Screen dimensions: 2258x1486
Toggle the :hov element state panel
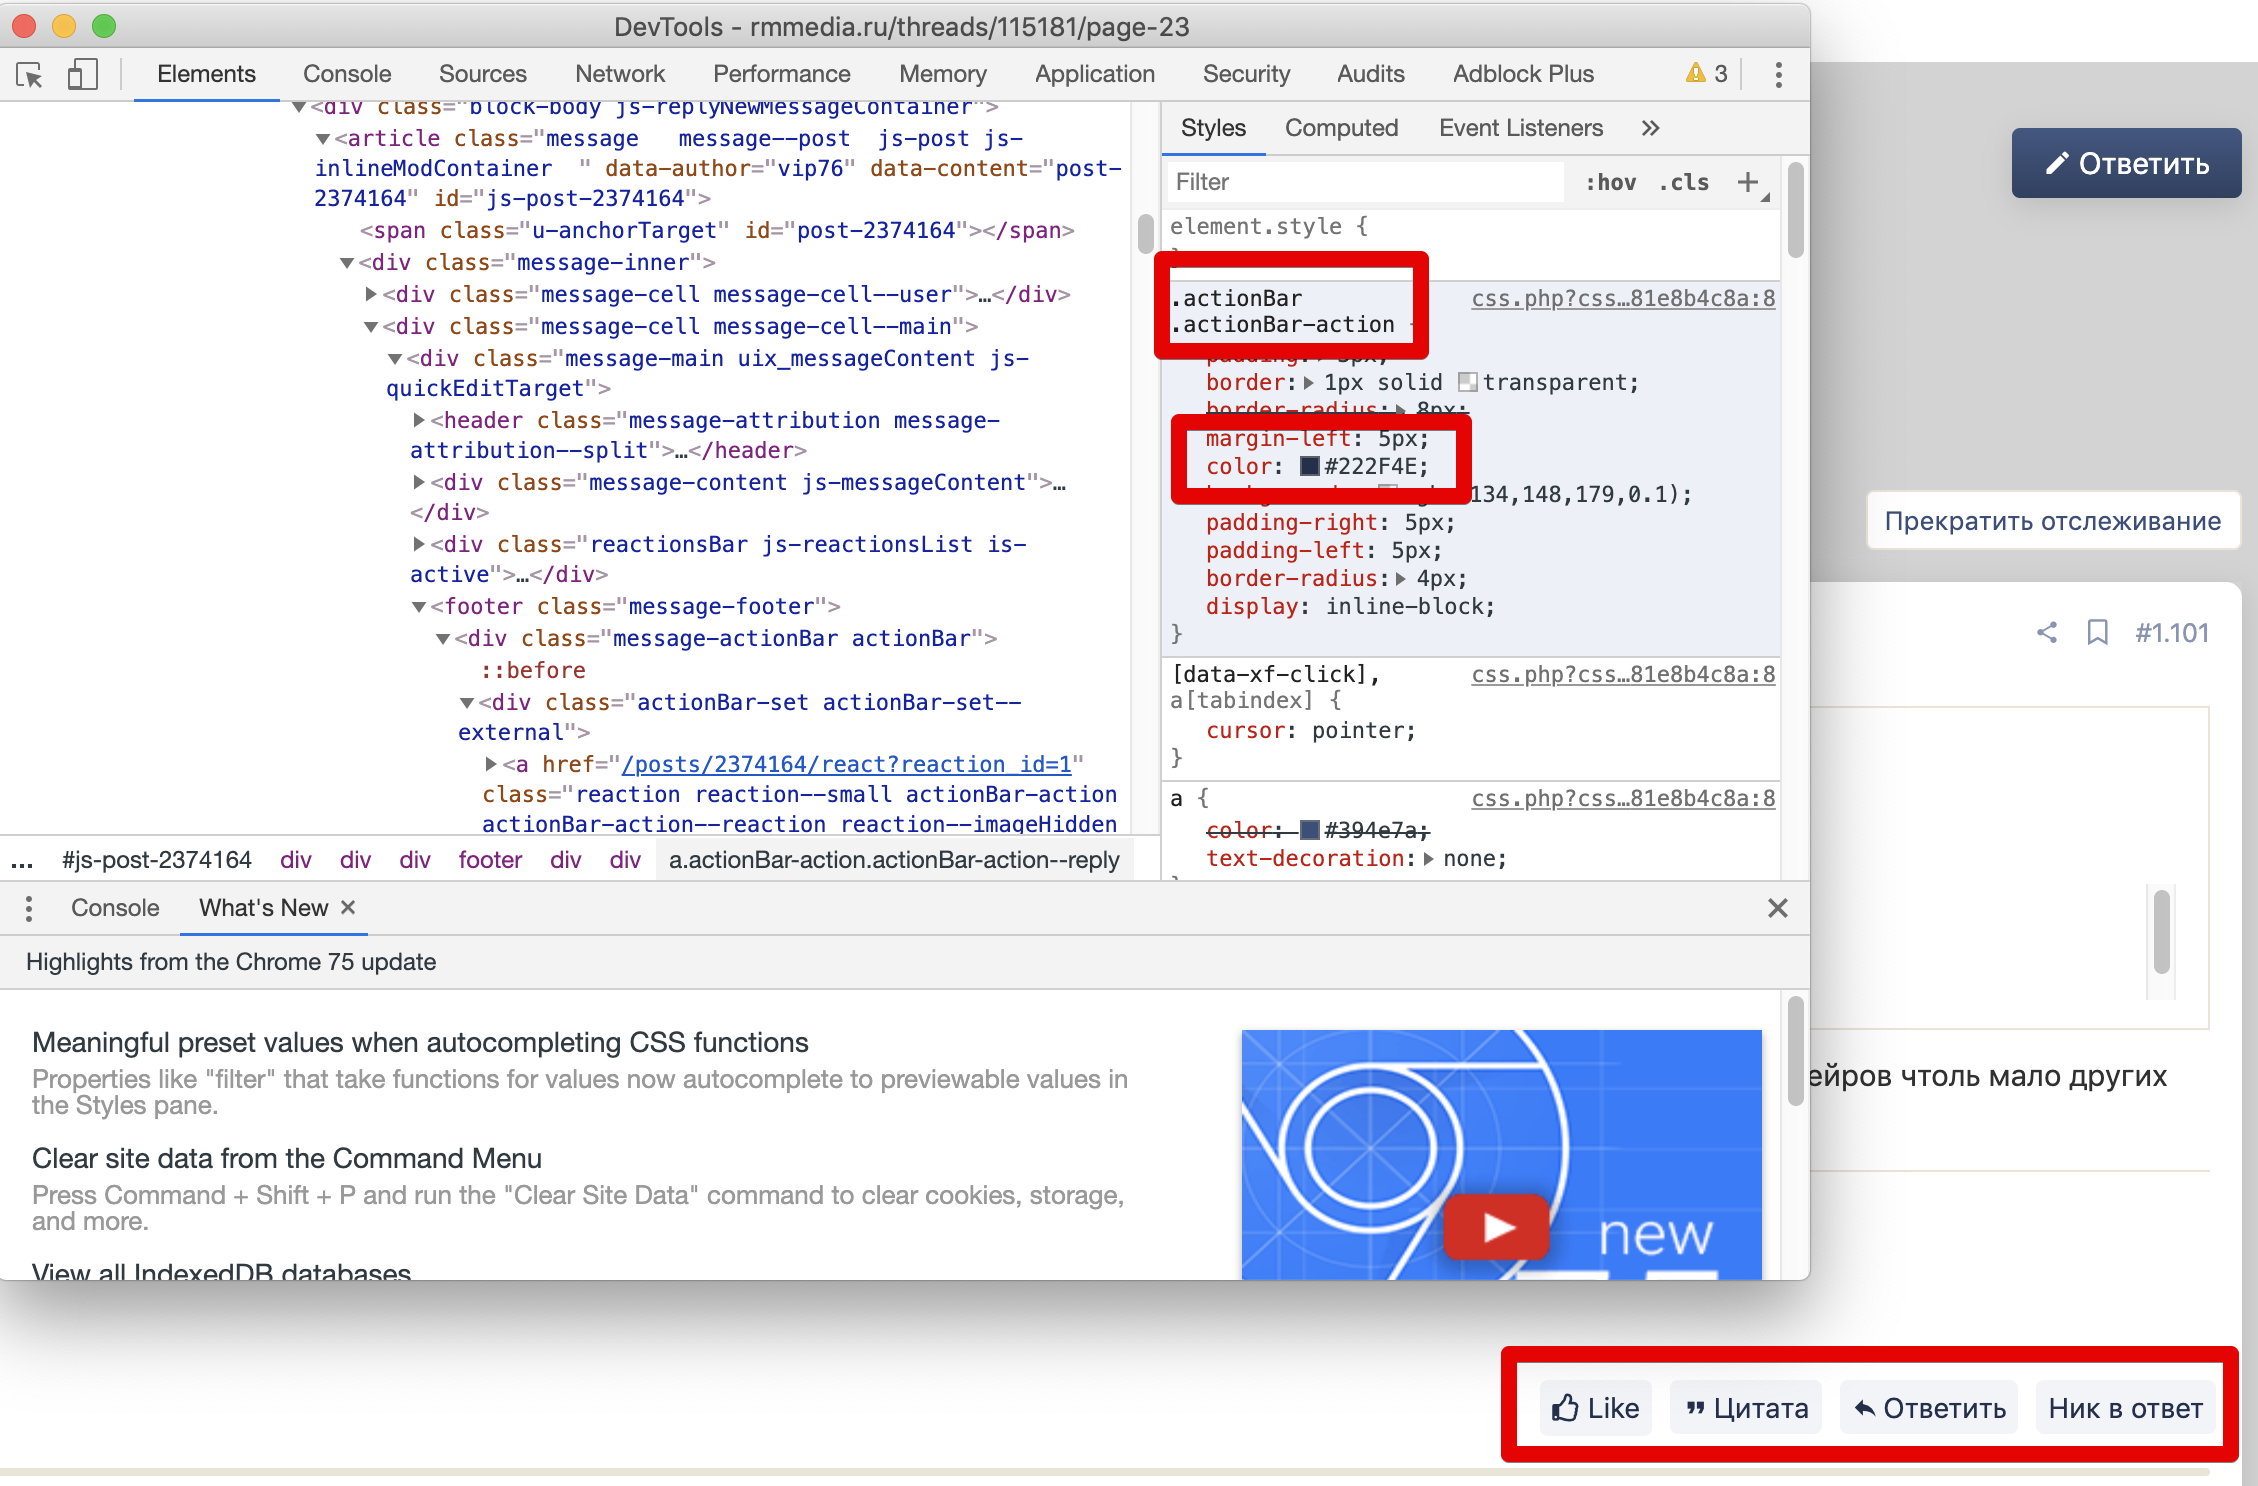click(1611, 182)
